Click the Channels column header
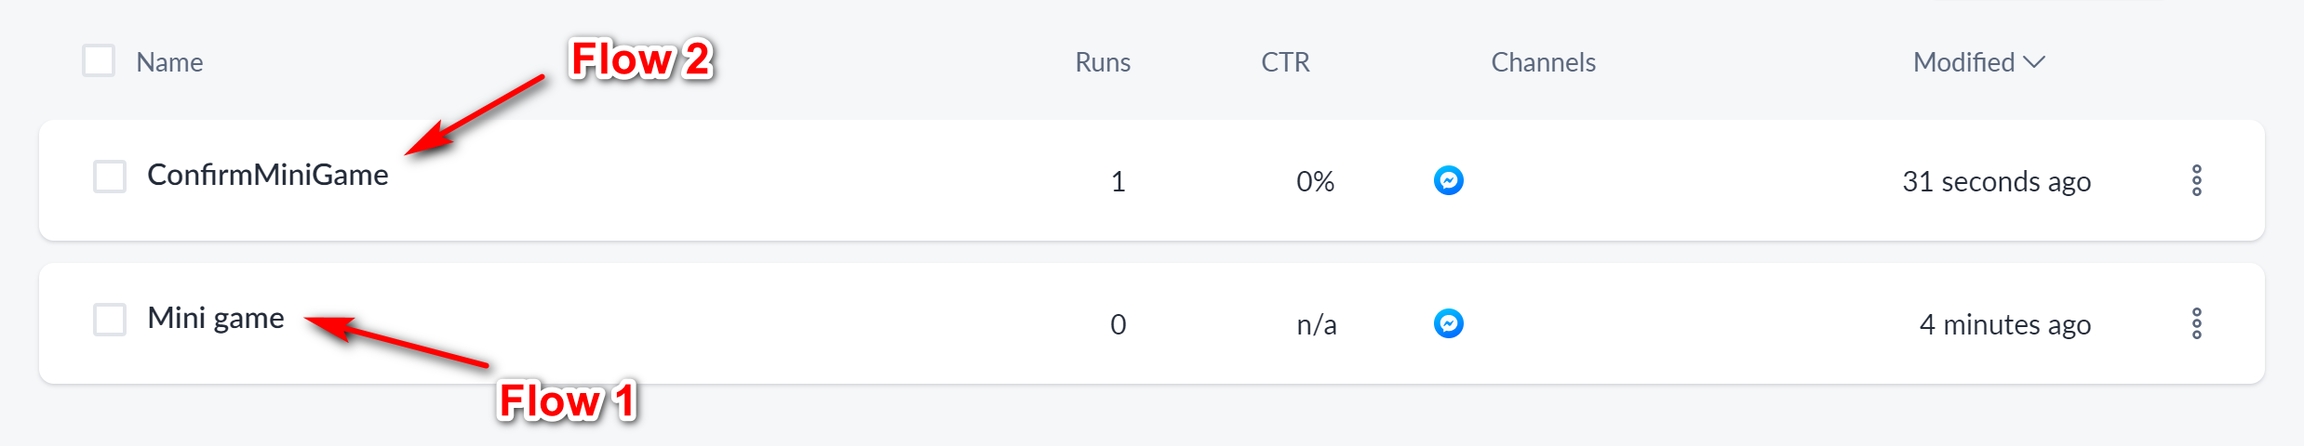The image size is (2304, 446). (x=1543, y=62)
